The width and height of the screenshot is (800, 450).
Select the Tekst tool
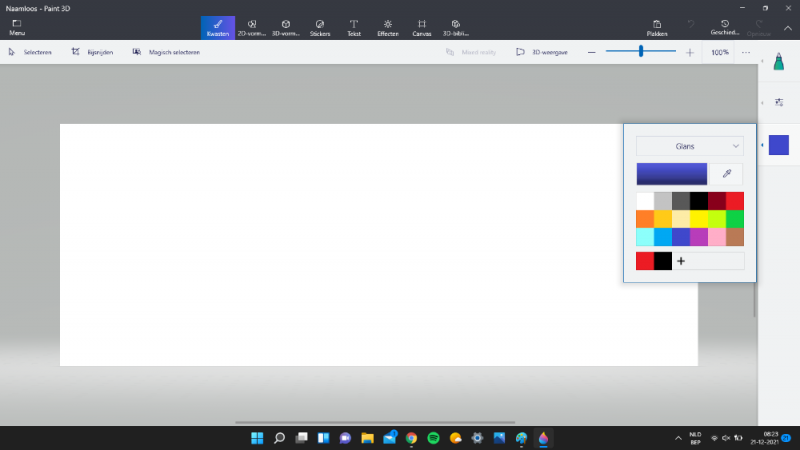(353, 27)
